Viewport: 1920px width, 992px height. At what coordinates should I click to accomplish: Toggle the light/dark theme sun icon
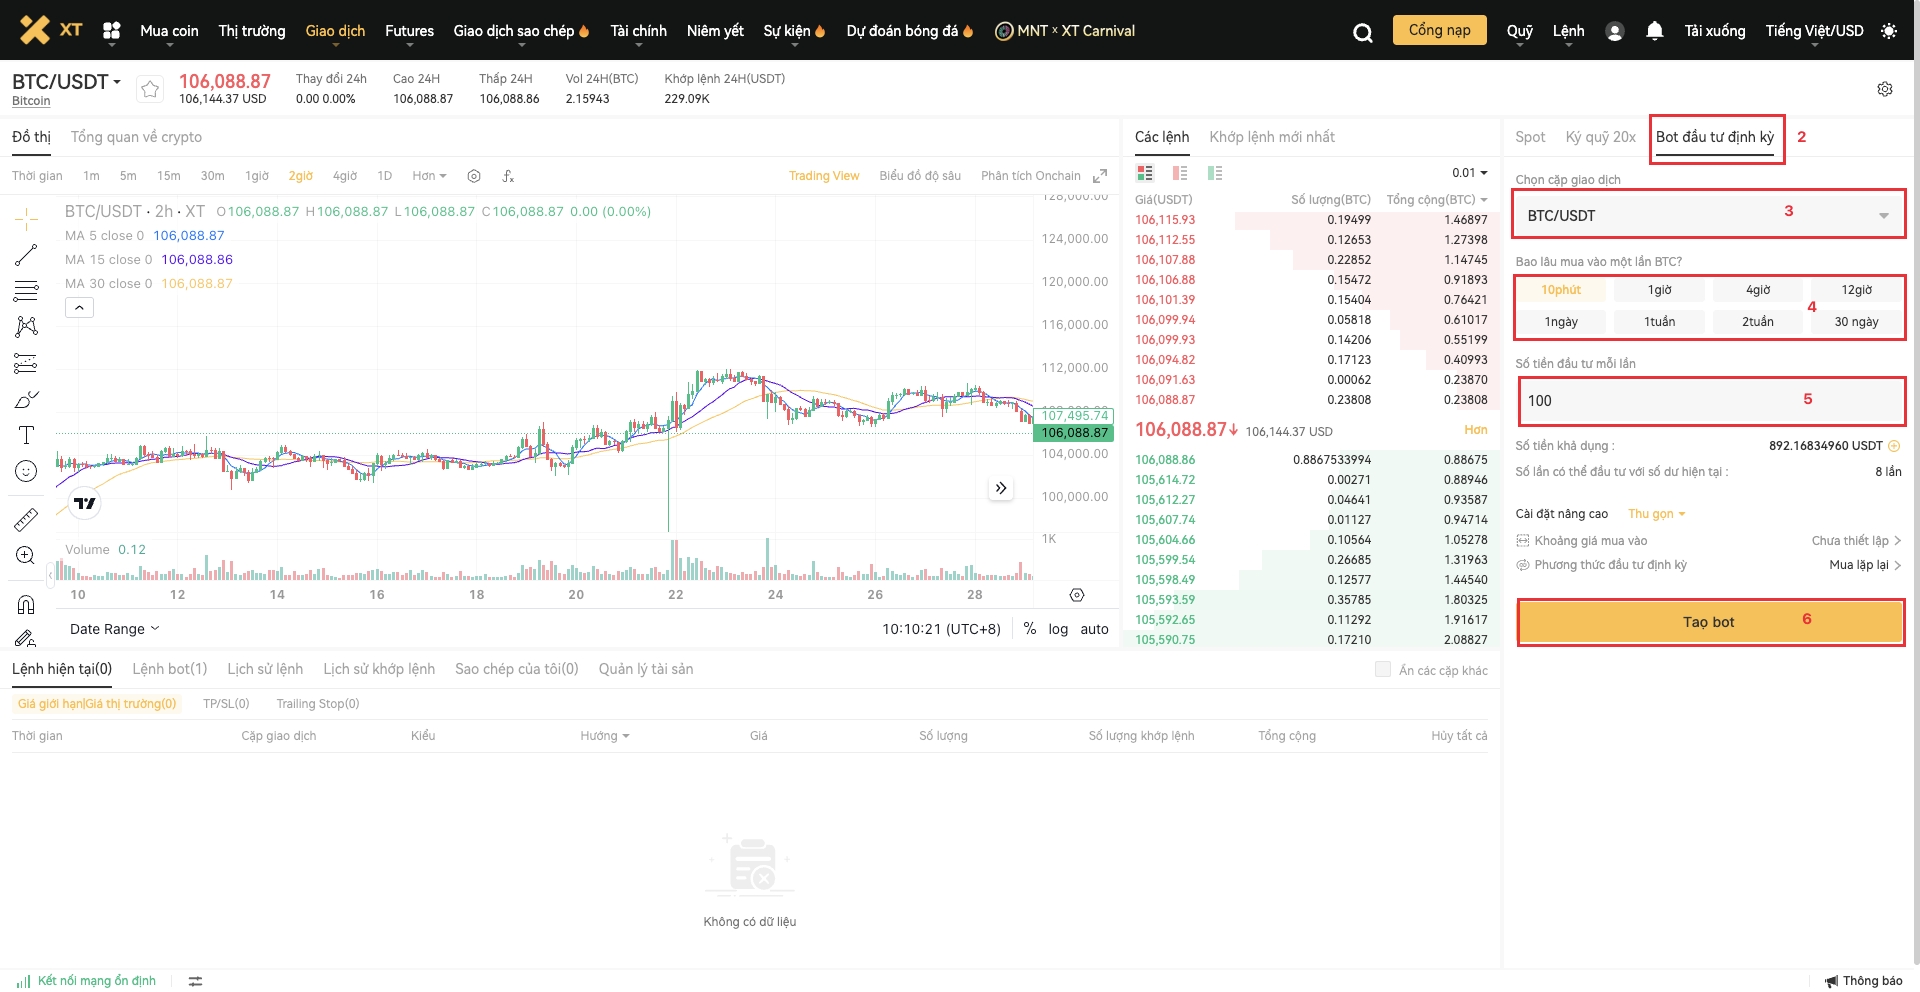[x=1888, y=31]
